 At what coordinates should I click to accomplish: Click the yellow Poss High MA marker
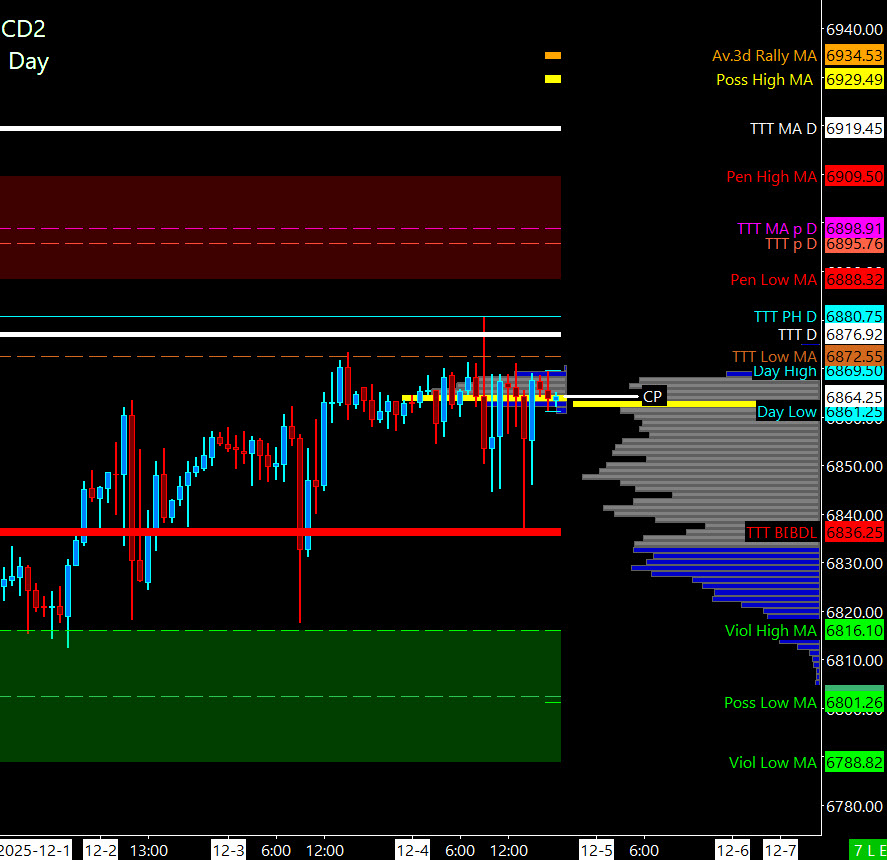(x=553, y=79)
